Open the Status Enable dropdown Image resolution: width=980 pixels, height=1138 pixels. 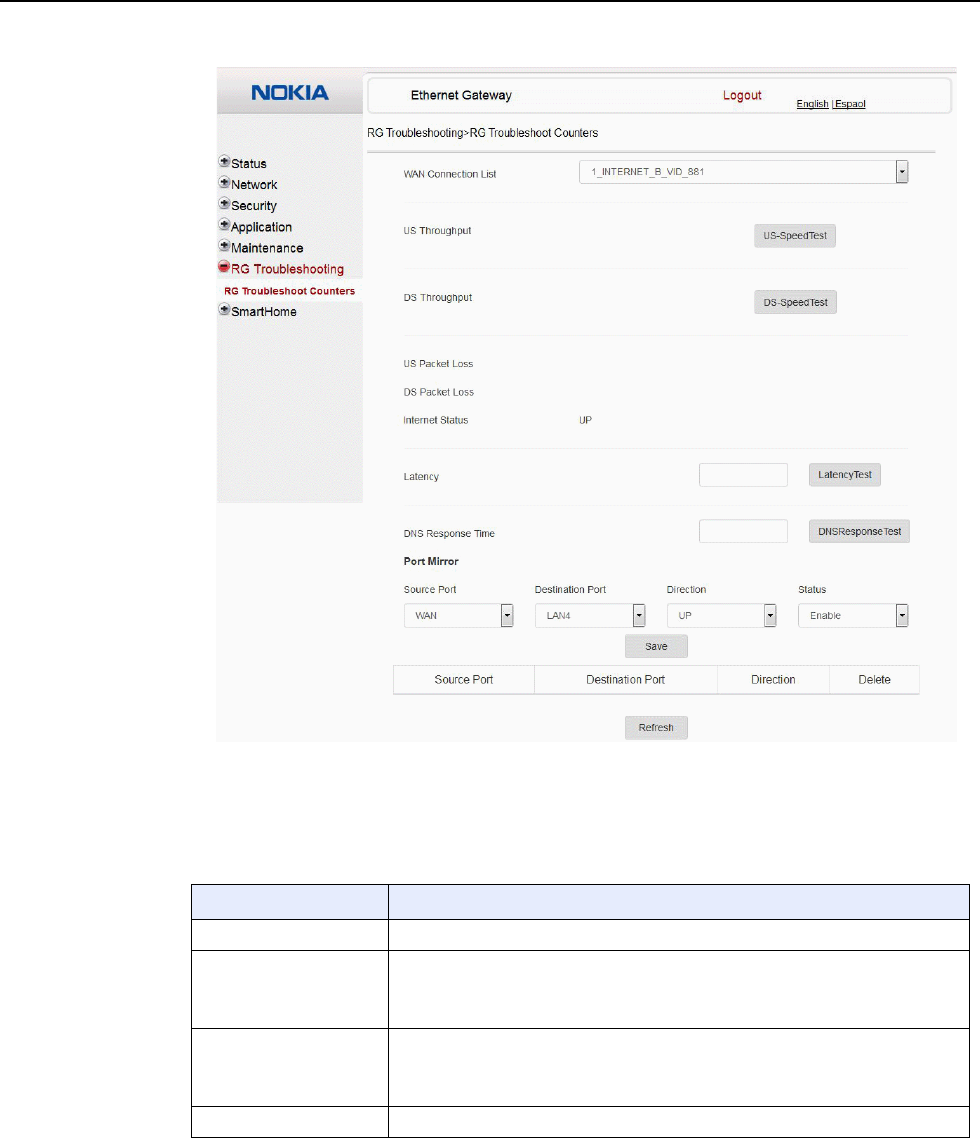pyautogui.click(x=854, y=615)
